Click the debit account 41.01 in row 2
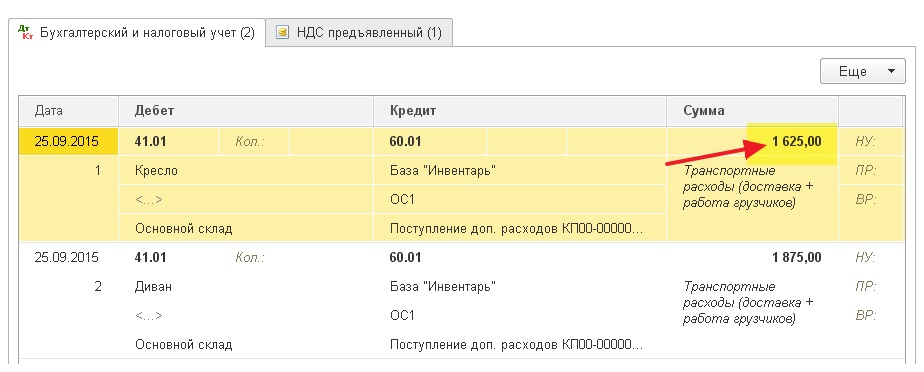The width and height of the screenshot is (924, 372). (x=151, y=258)
